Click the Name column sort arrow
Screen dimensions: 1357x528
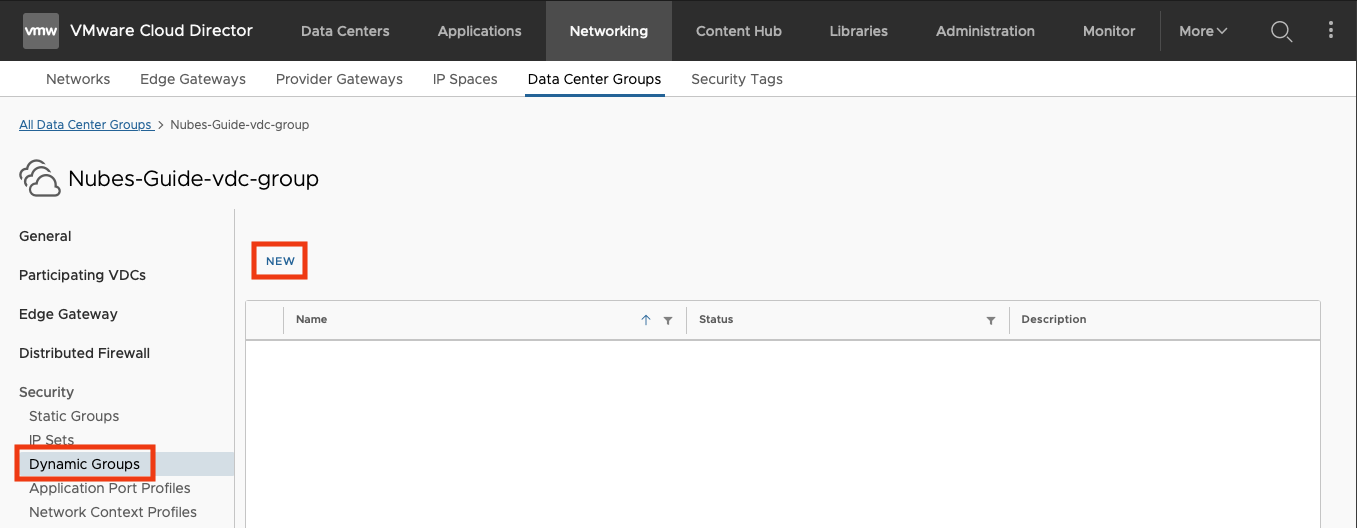point(646,320)
